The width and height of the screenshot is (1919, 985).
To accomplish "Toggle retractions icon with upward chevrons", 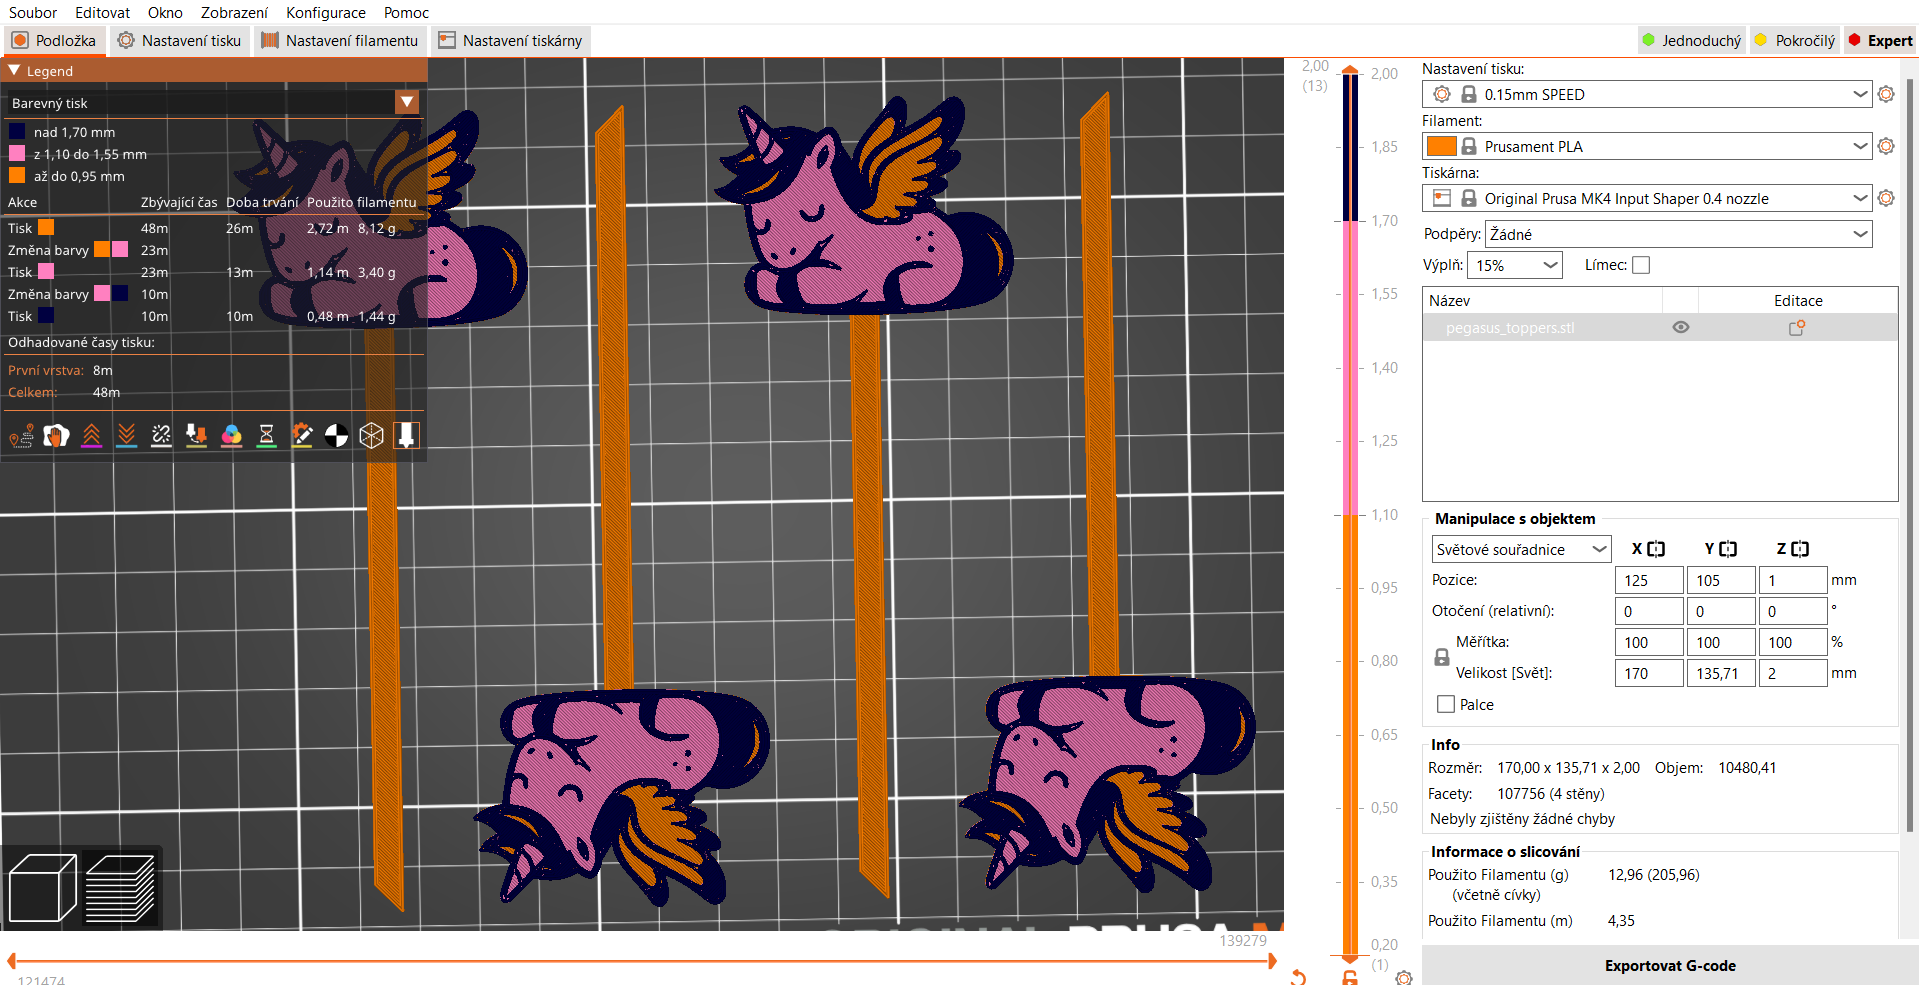I will pos(91,436).
